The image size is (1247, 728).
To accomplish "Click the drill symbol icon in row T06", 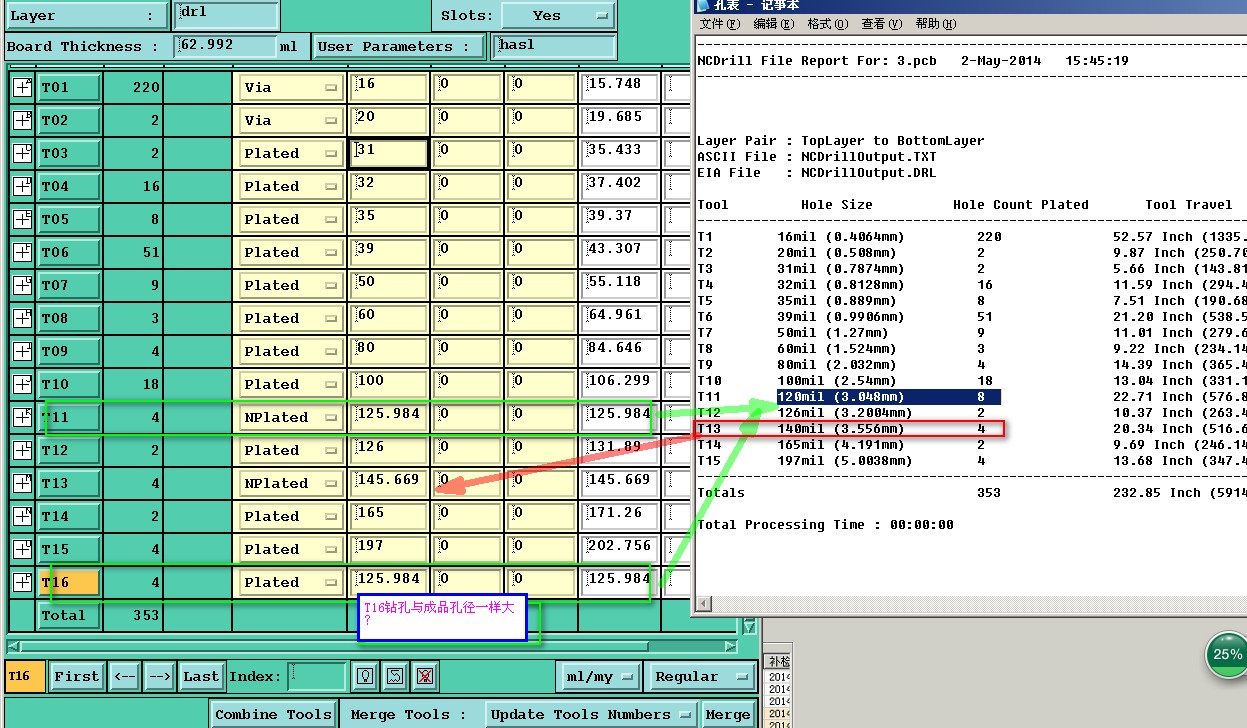I will pyautogui.click(x=22, y=253).
